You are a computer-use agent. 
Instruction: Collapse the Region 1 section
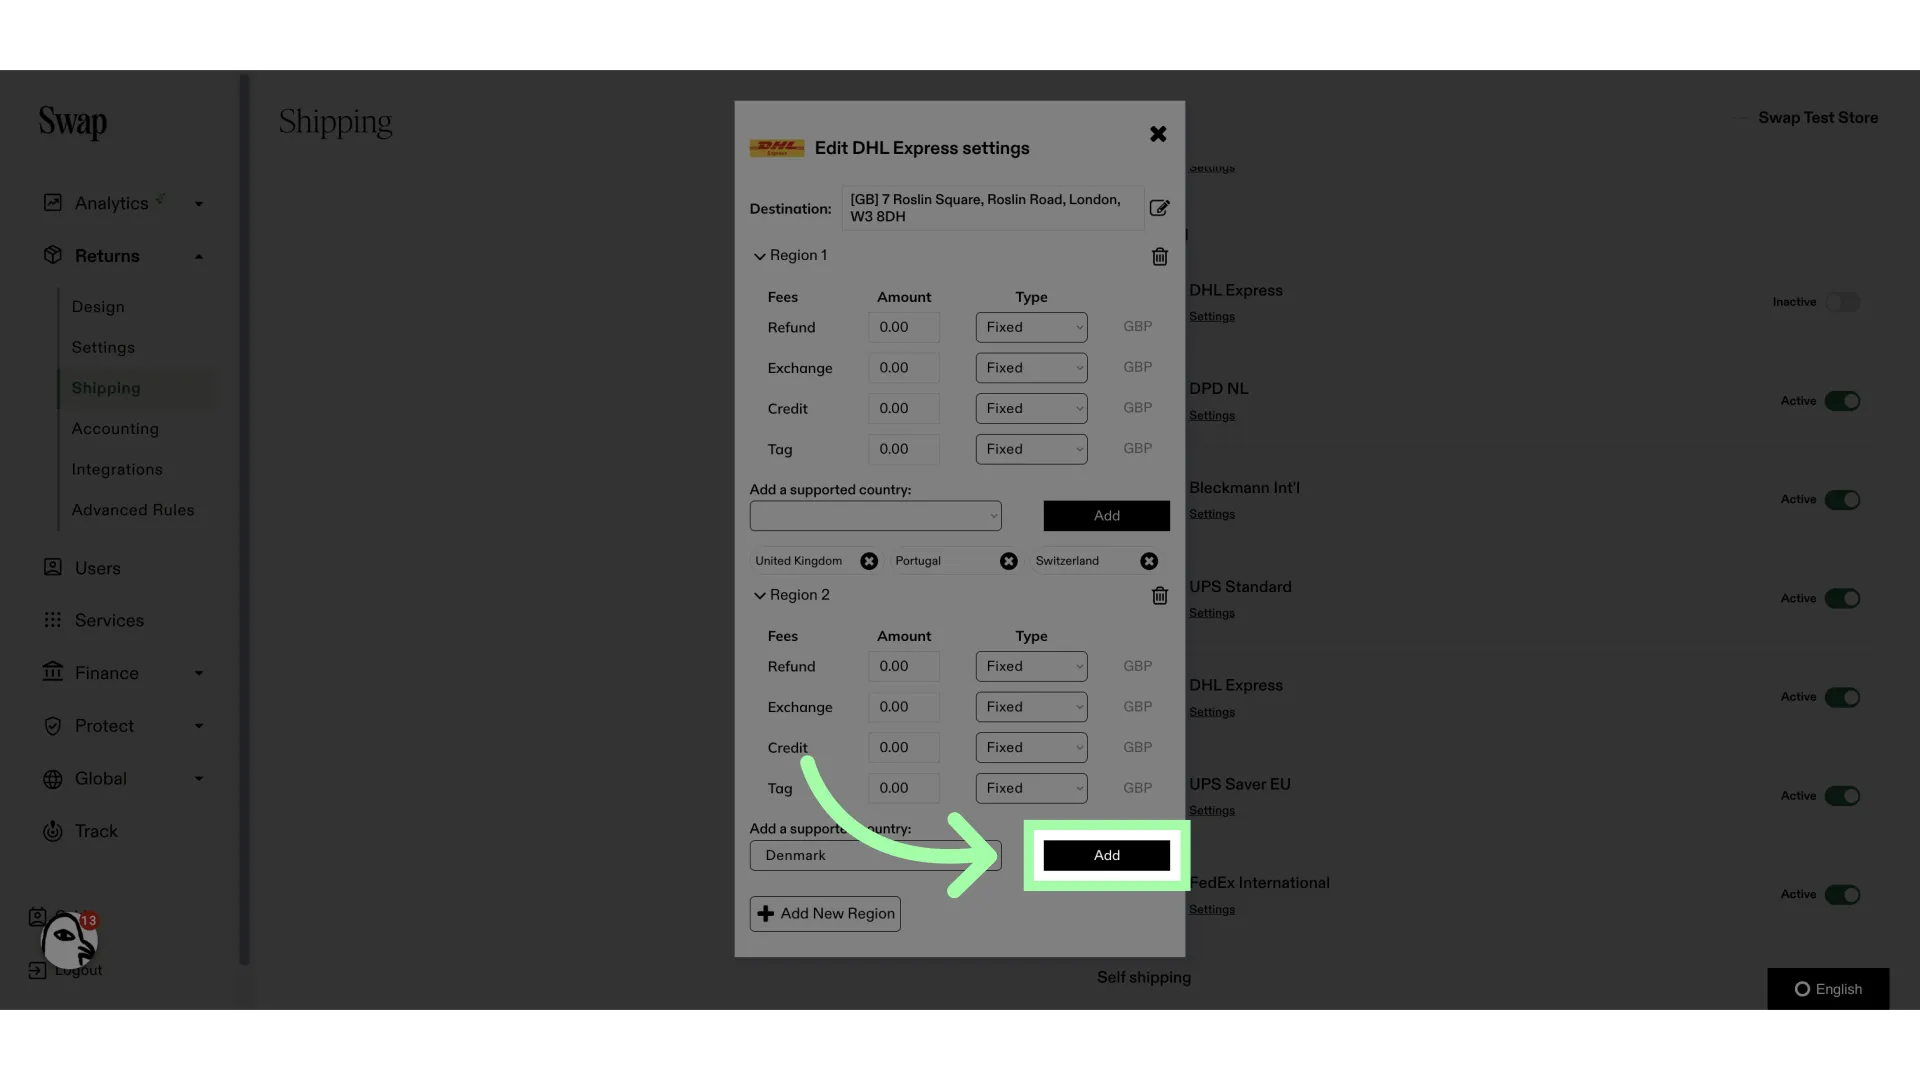[x=760, y=256]
